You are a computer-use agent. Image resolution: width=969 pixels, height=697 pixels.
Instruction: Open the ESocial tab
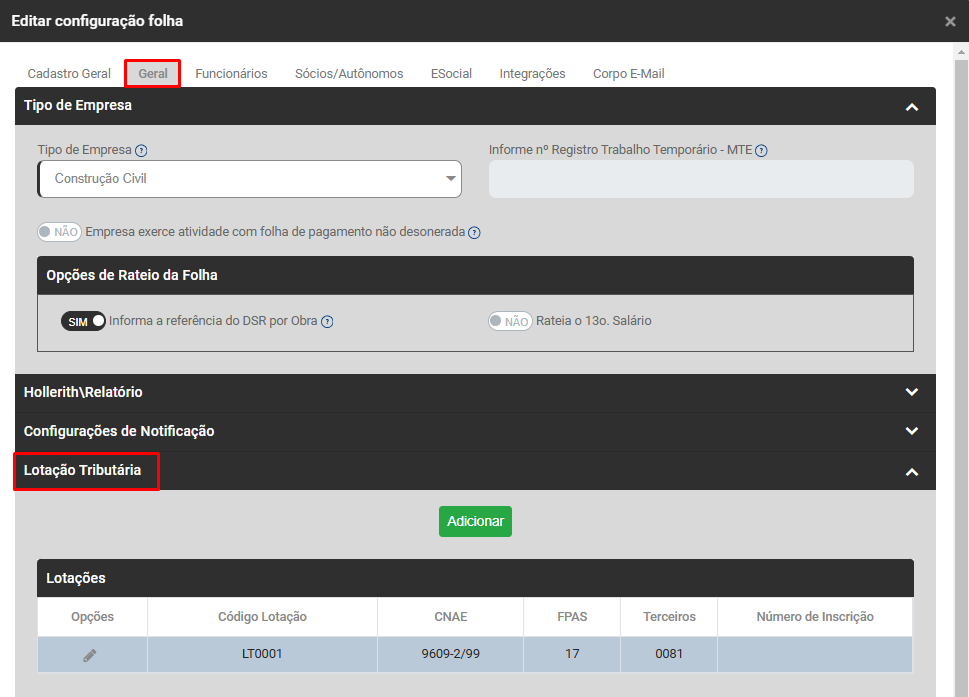tap(451, 74)
